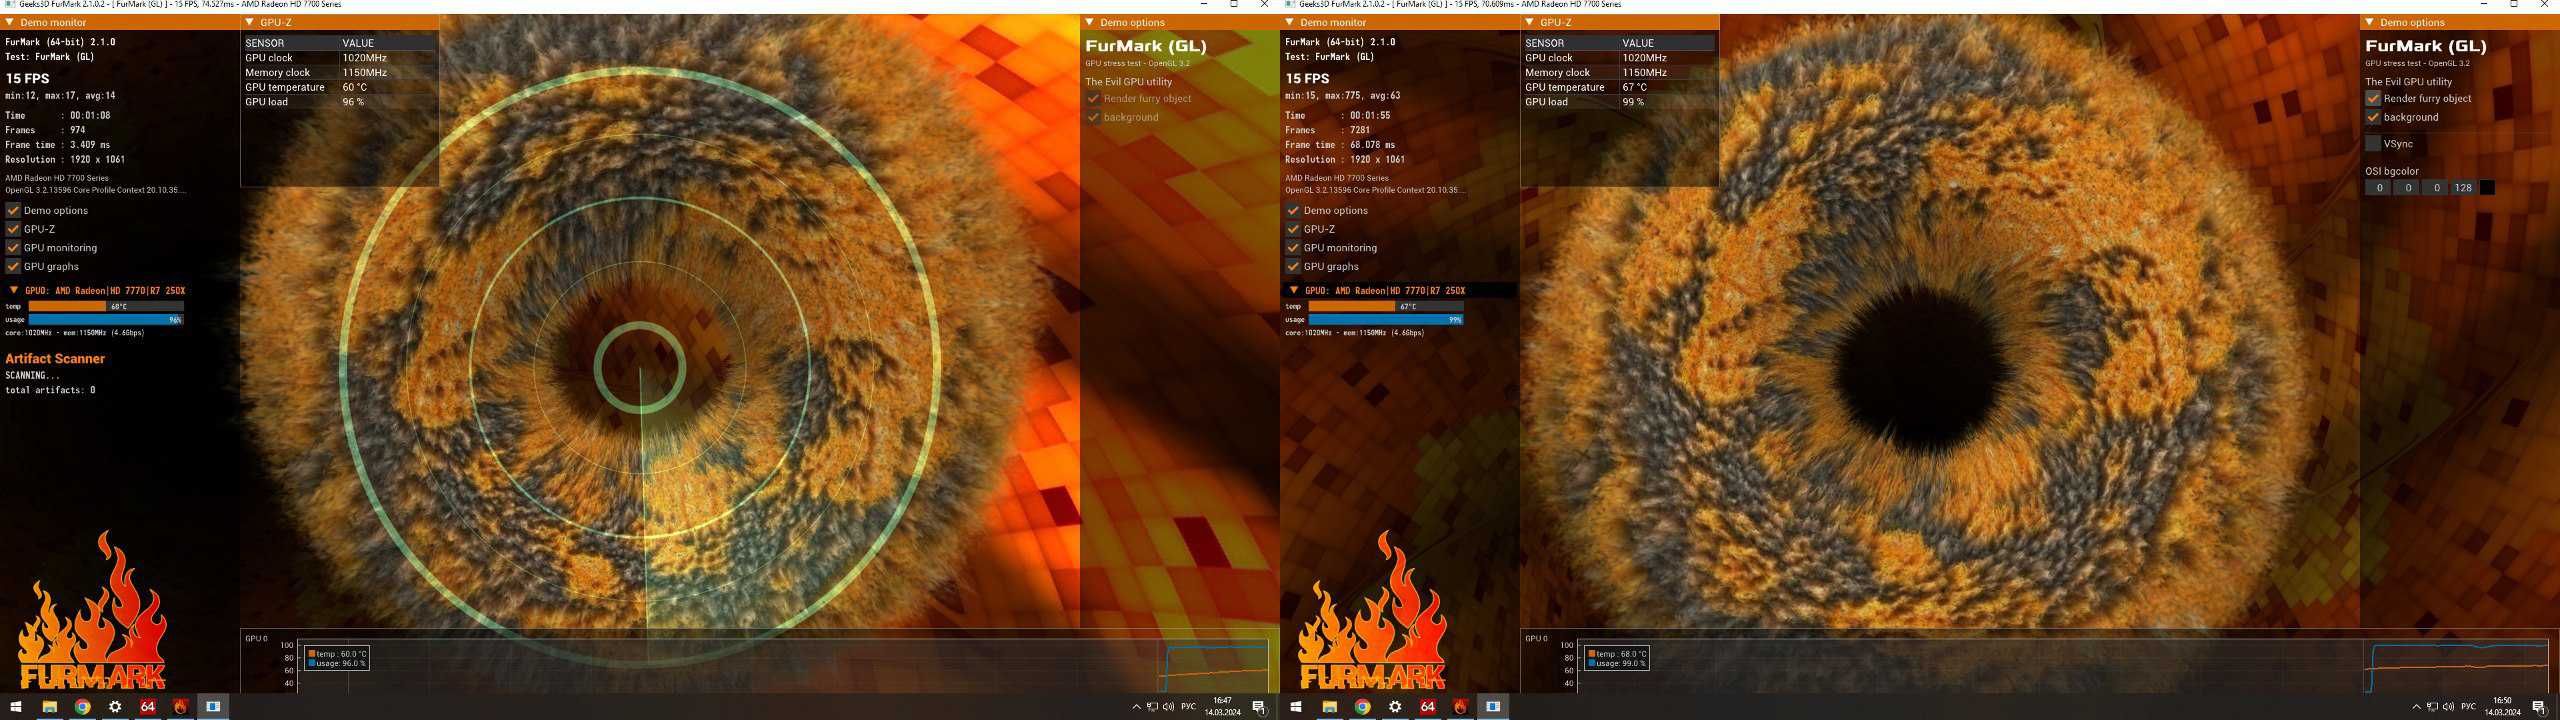This screenshot has height=720, width=2560.
Task: Open the Settings gear in the left taskbar
Action: tap(115, 706)
